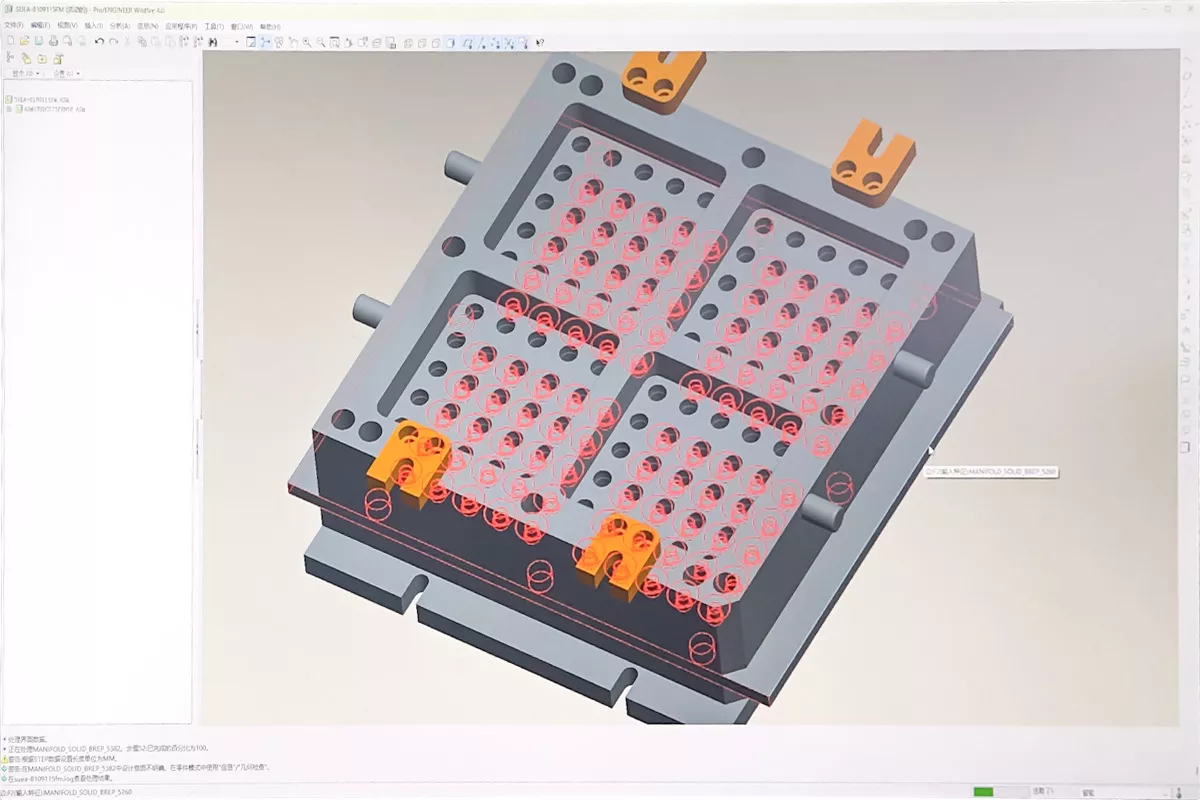
Task: Click the context help cursor-question icon
Action: [540, 42]
